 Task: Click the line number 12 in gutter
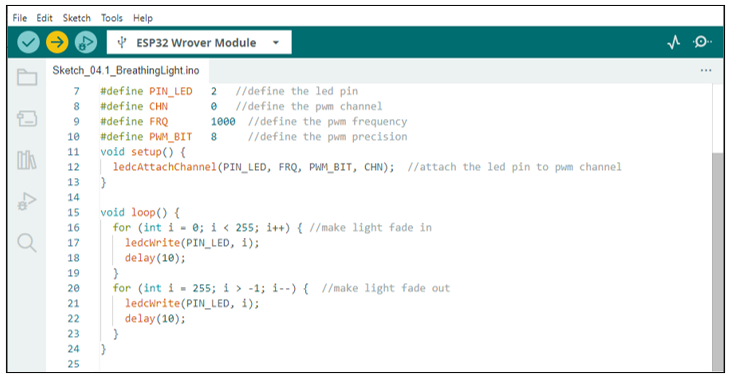(x=73, y=167)
